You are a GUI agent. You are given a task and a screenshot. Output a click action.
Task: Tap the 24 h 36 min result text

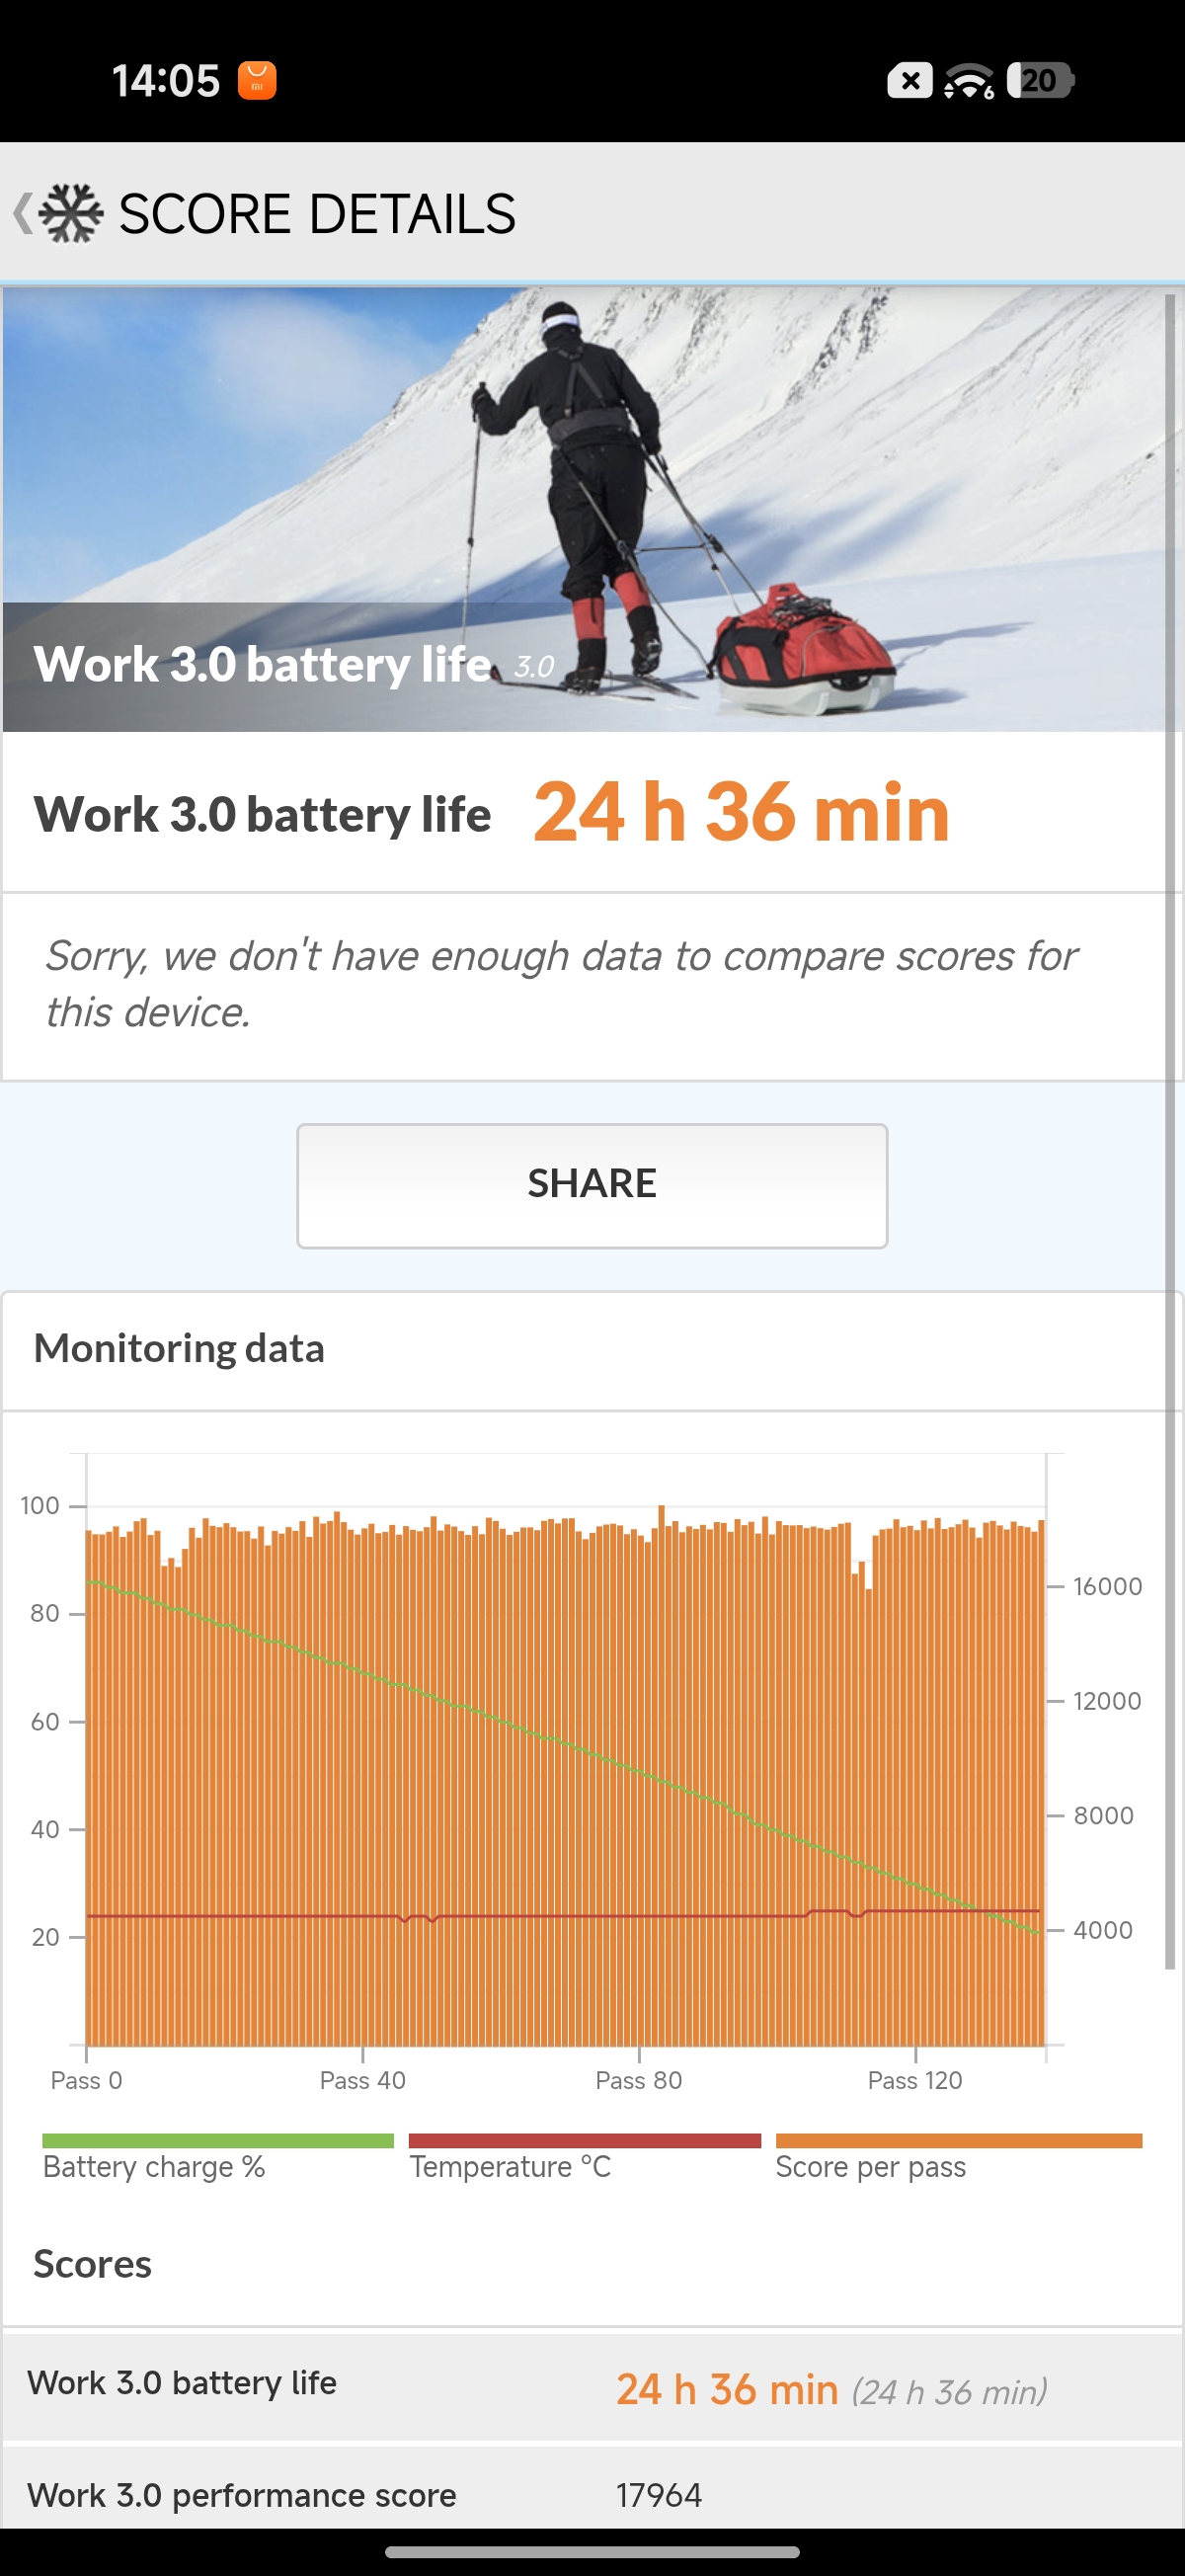pos(741,812)
